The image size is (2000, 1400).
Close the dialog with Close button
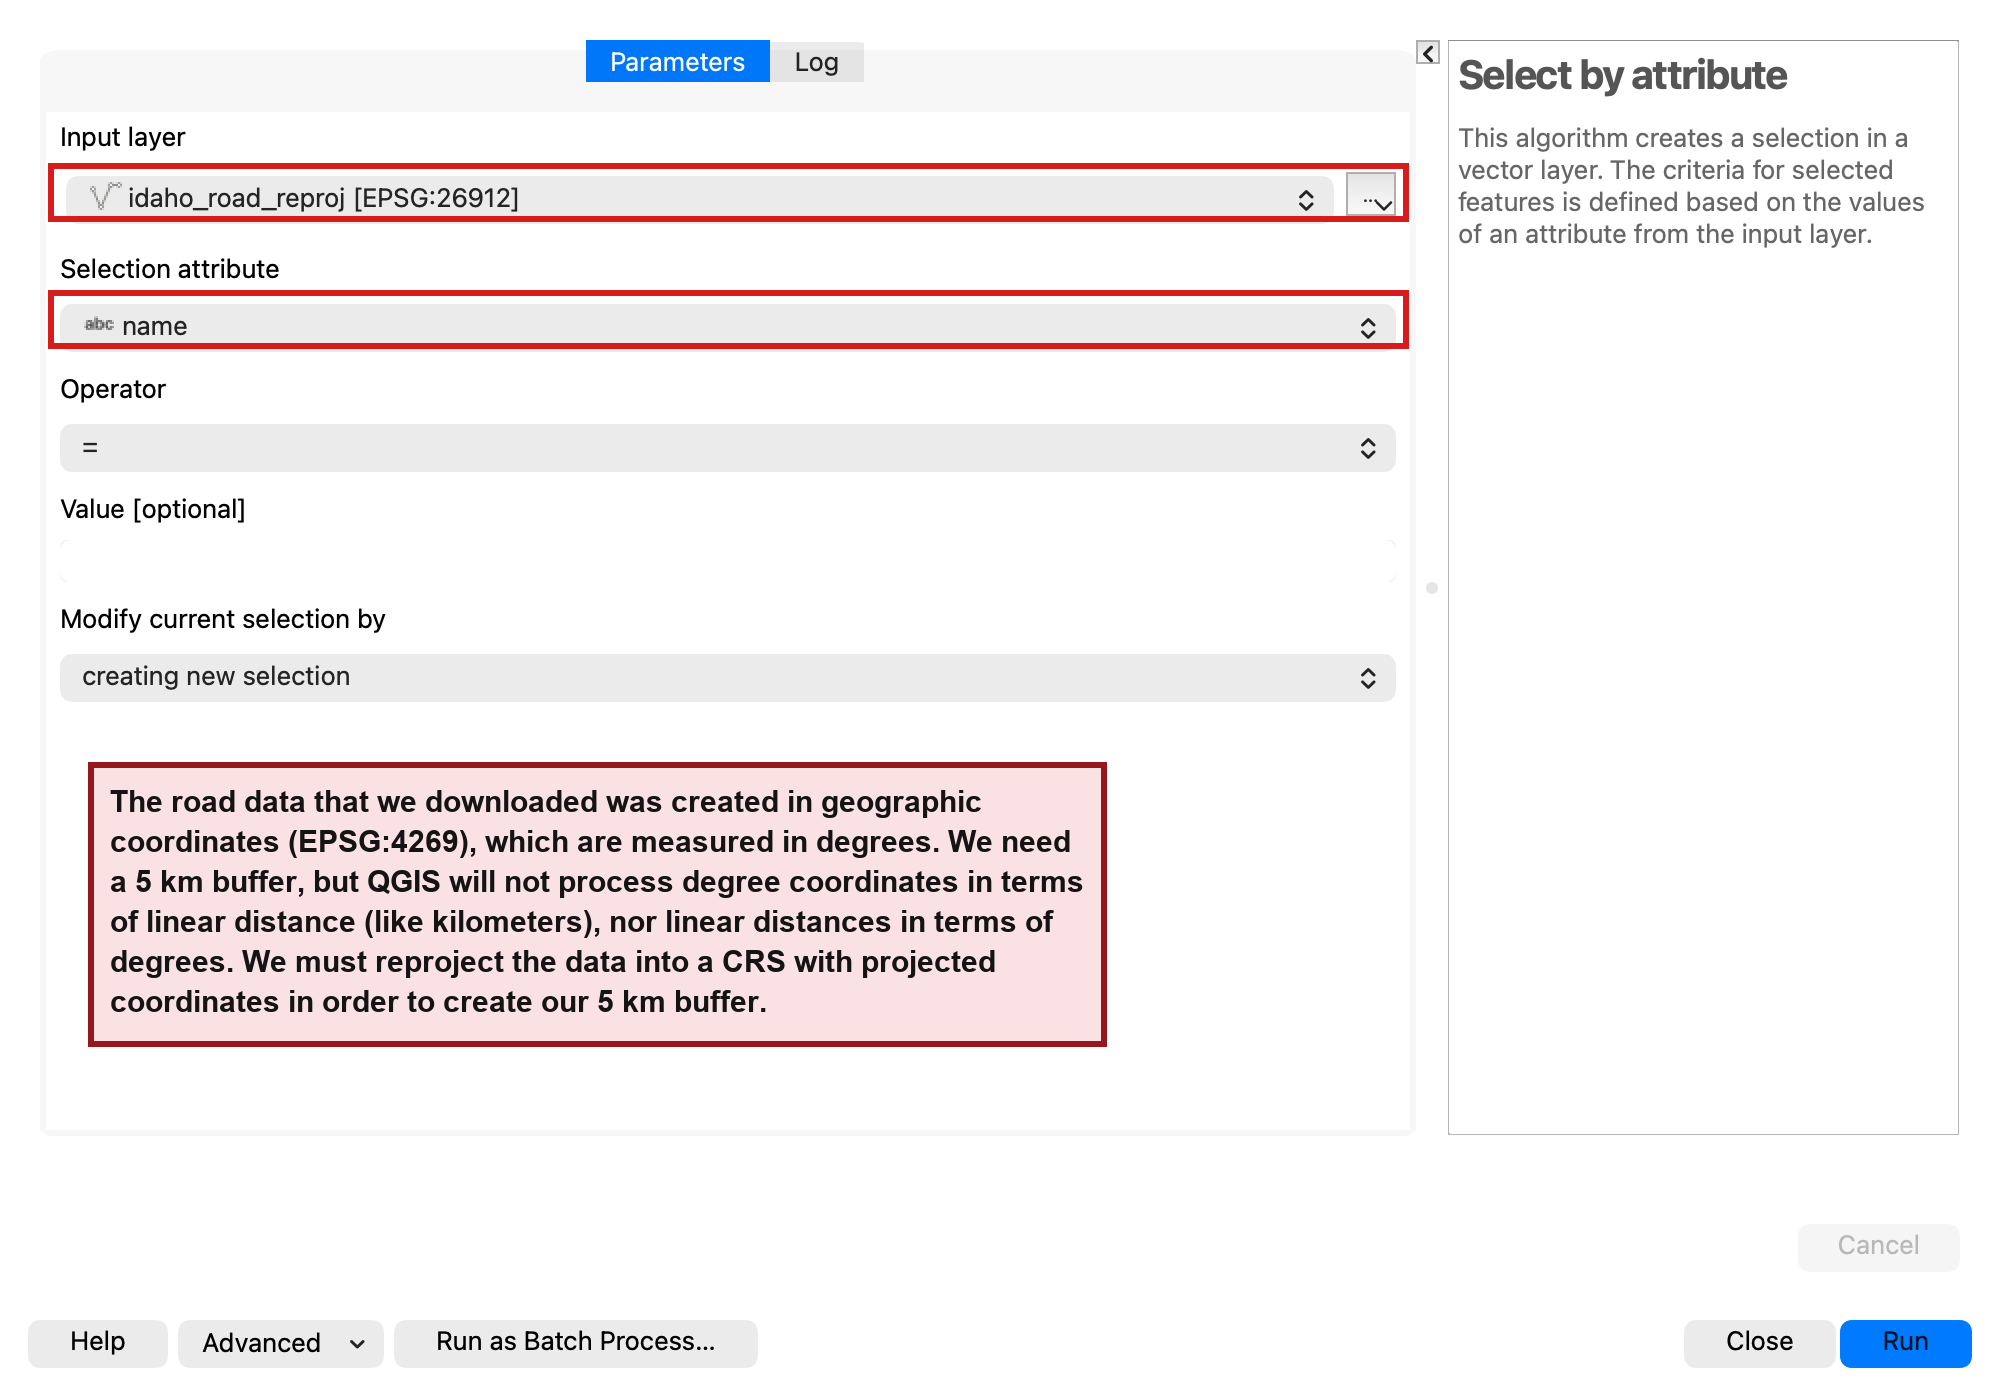1759,1342
